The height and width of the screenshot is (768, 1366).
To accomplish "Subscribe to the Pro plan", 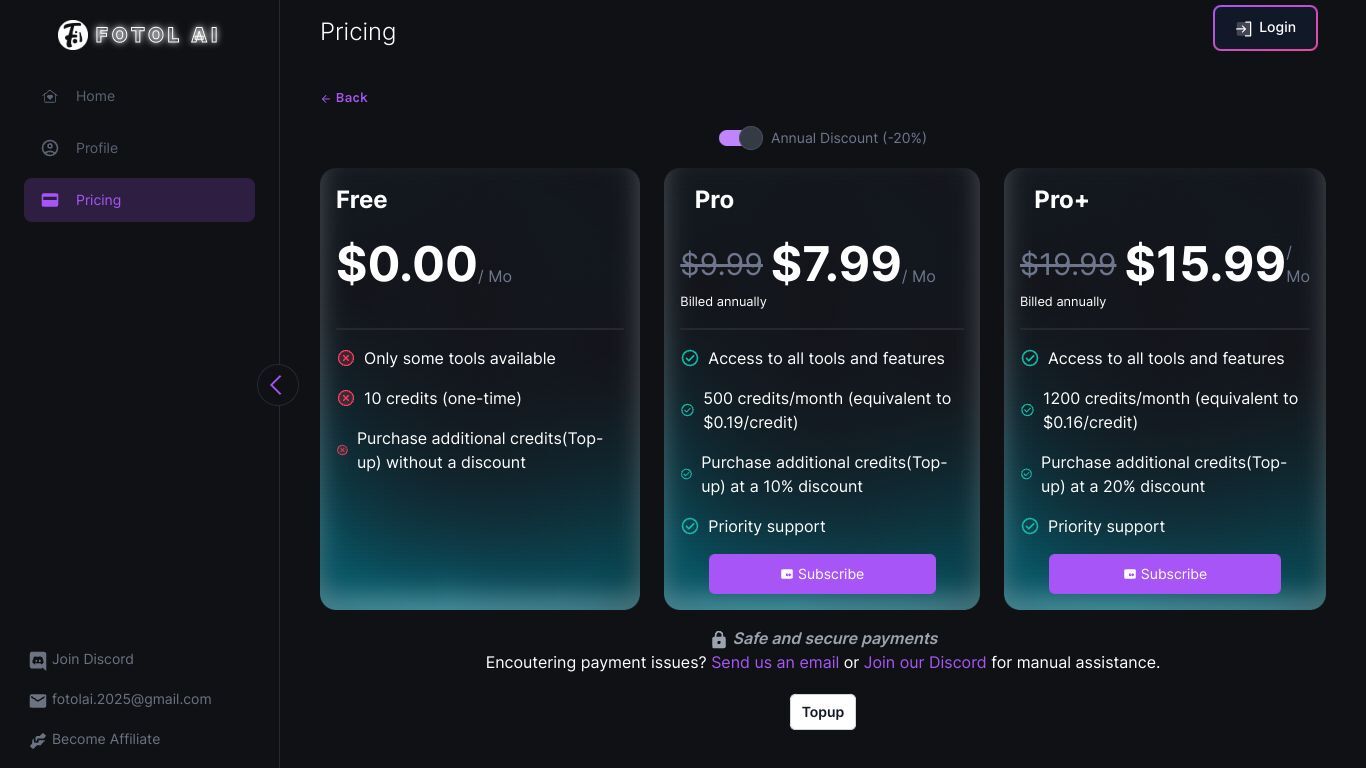I will pyautogui.click(x=822, y=574).
